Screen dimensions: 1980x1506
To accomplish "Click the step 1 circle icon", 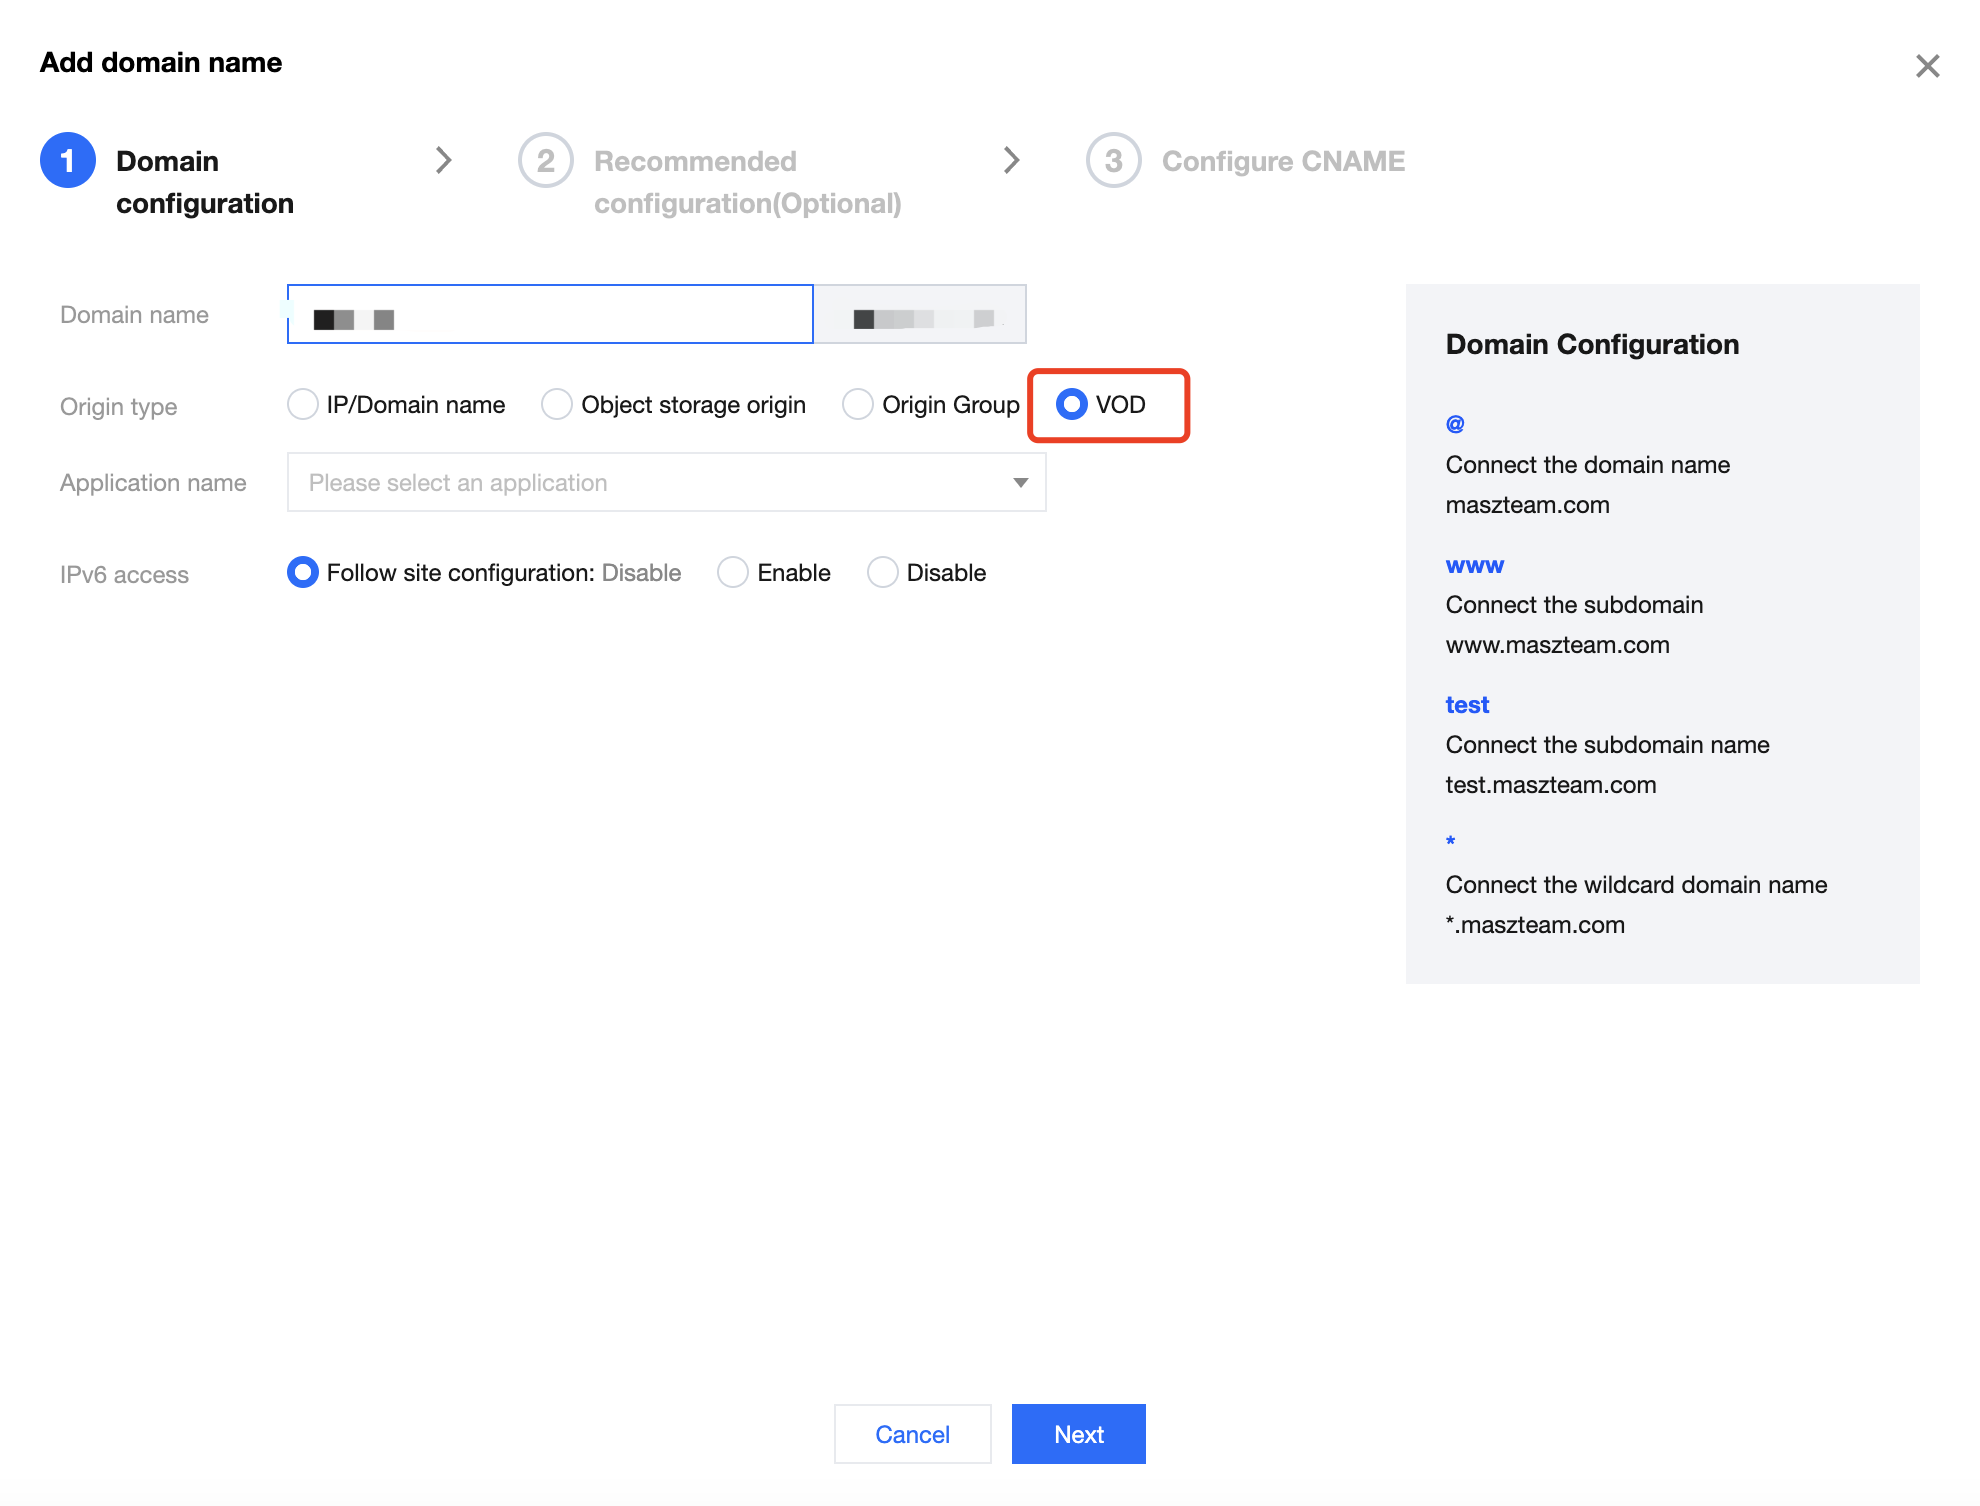I will tap(67, 160).
